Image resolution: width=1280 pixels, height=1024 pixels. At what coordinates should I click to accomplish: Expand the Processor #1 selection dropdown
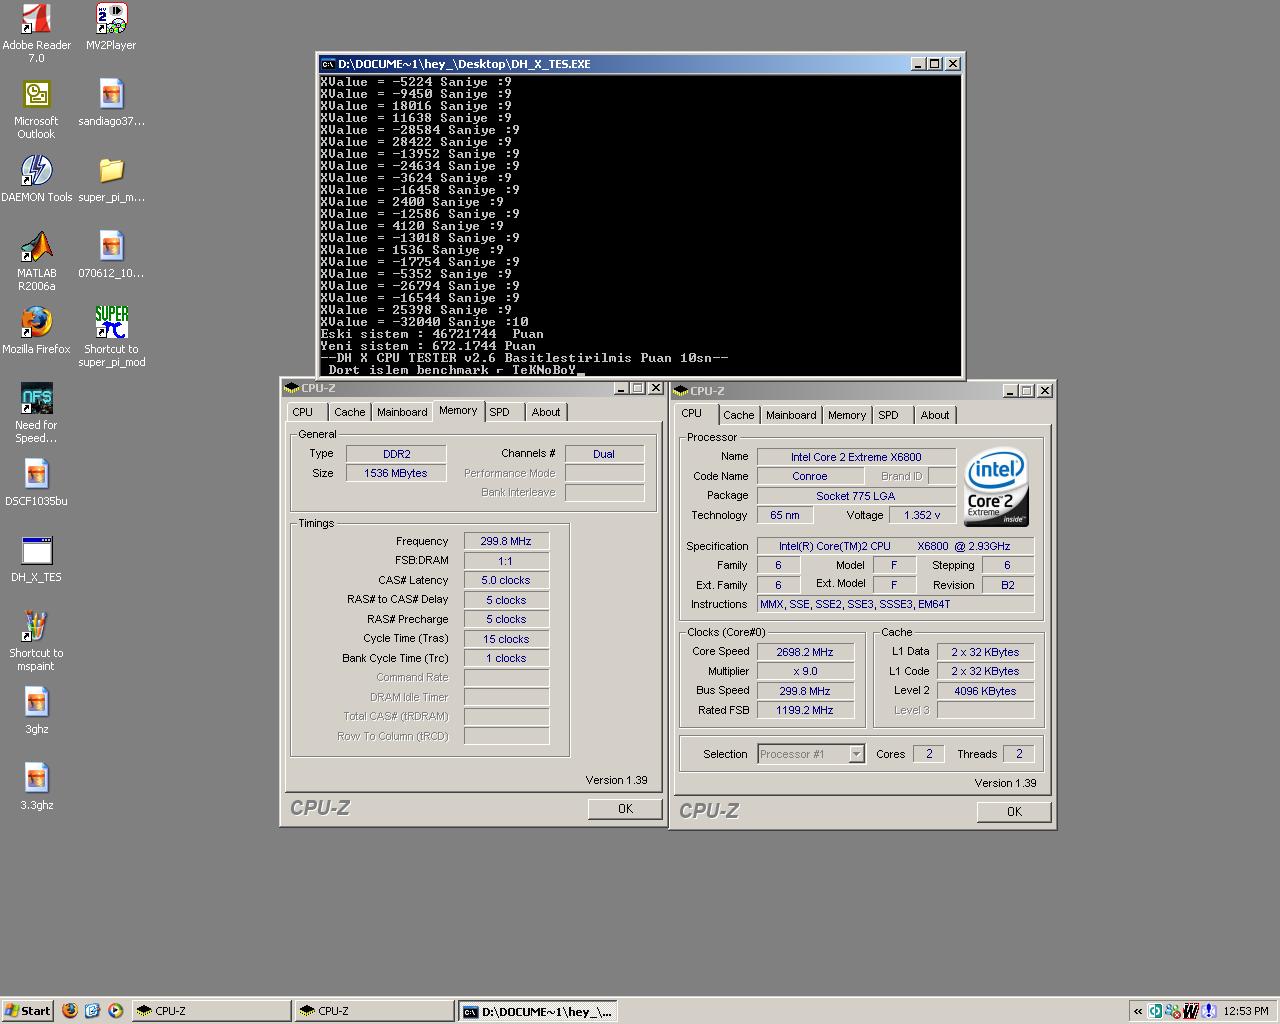click(x=856, y=754)
